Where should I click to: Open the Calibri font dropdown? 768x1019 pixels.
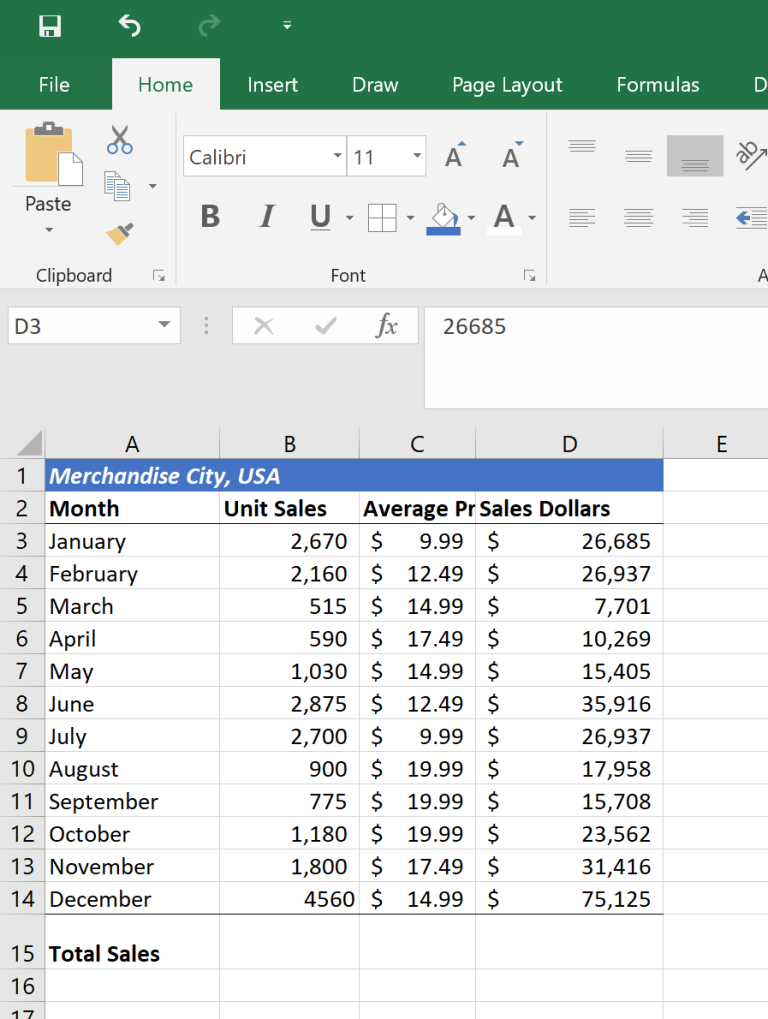click(337, 157)
